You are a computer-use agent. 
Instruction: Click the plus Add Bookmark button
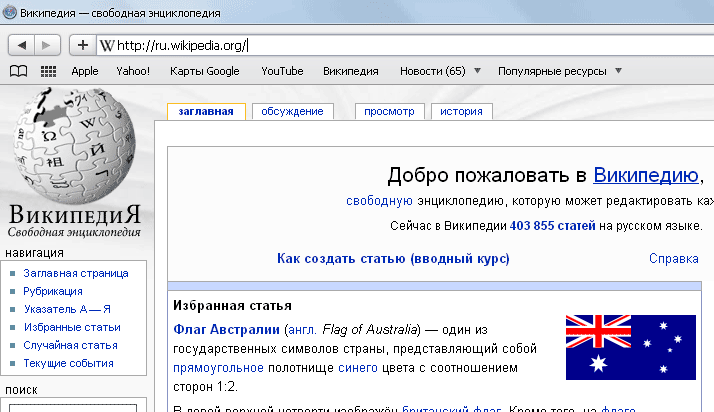tap(82, 45)
